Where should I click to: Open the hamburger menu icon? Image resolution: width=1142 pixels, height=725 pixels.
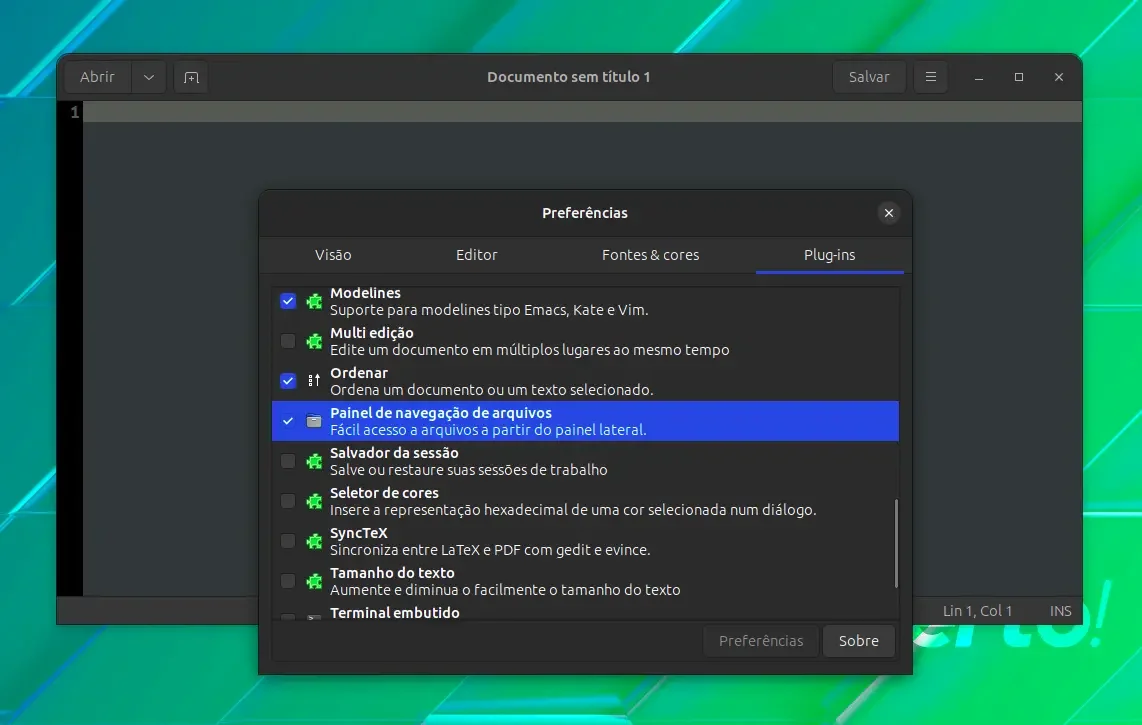pyautogui.click(x=931, y=77)
